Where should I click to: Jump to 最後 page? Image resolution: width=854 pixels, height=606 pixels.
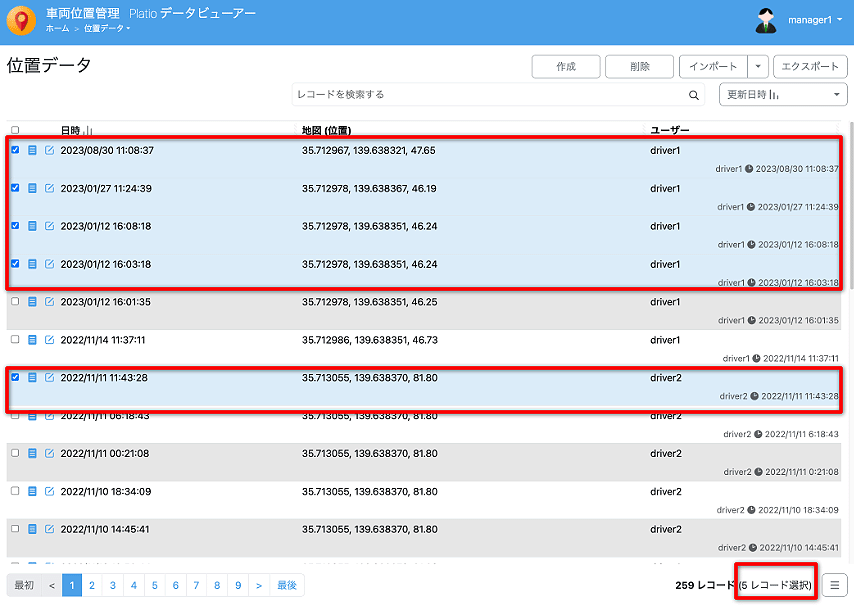point(287,585)
